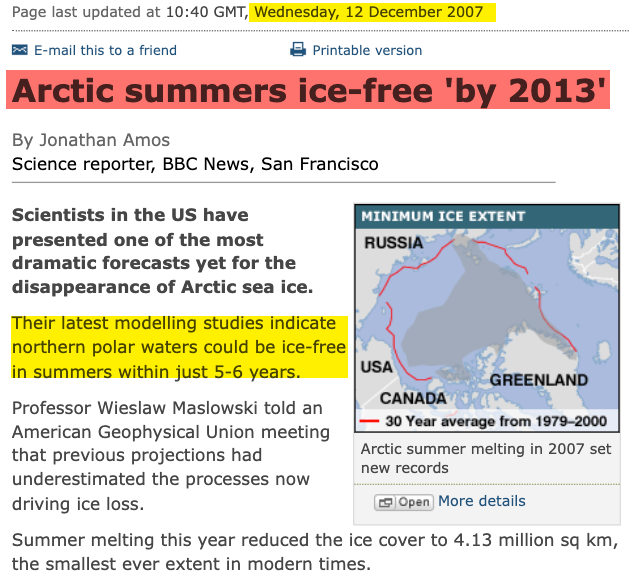Click the GREENLAND label on the map
Viewport: 629px width, 584px height.
(538, 380)
